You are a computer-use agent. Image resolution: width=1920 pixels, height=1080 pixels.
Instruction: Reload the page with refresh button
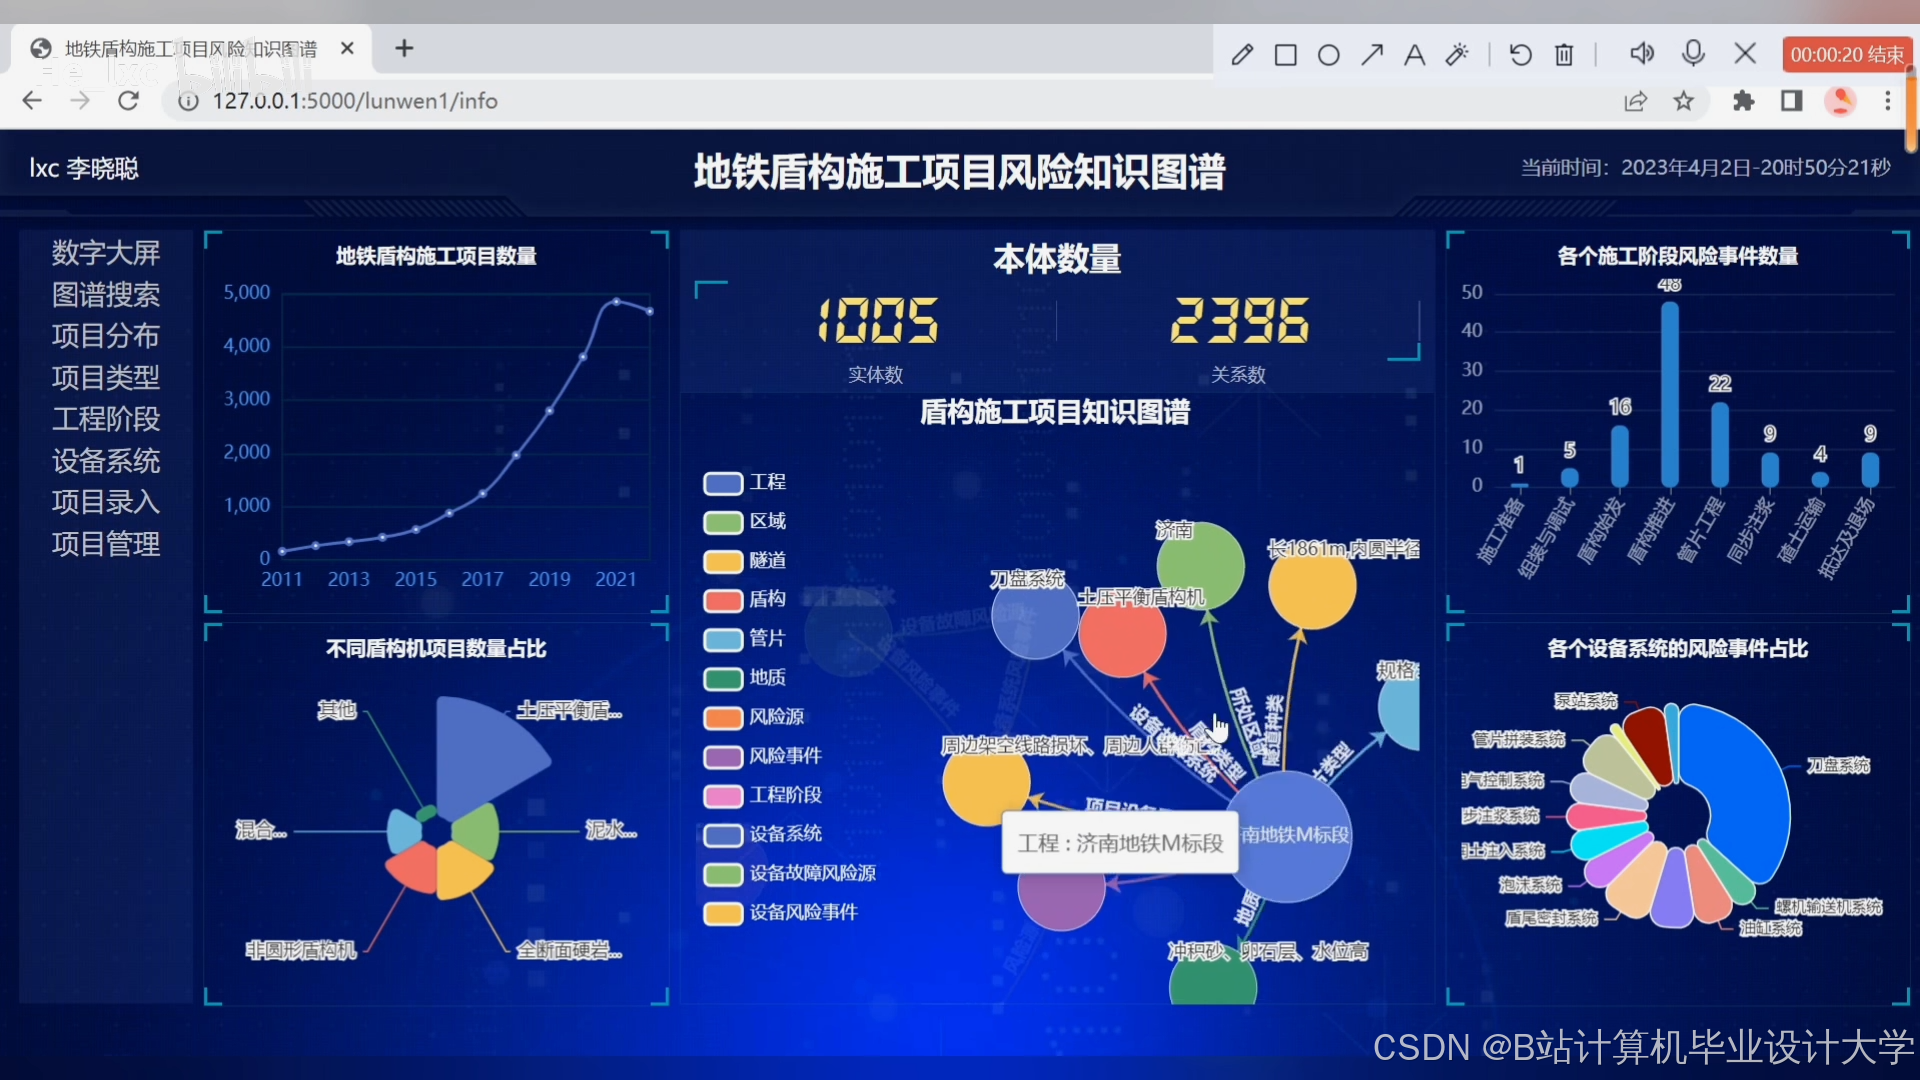[128, 101]
